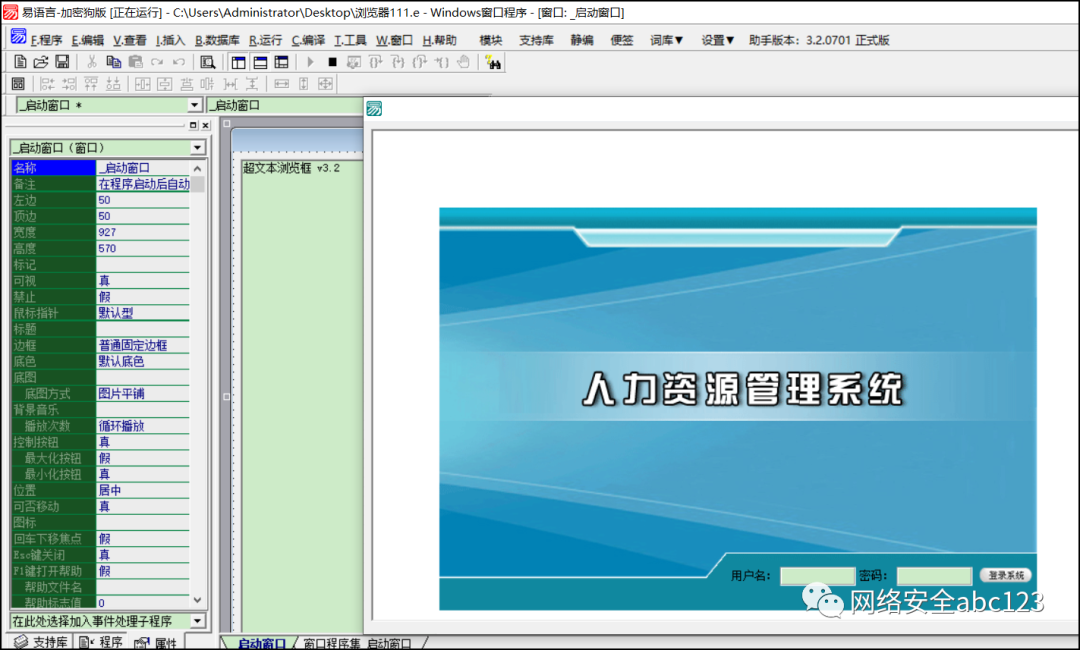Screen dimensions: 1080x650
Task: Switch to the 属性 bottom panel tab
Action: point(156,642)
